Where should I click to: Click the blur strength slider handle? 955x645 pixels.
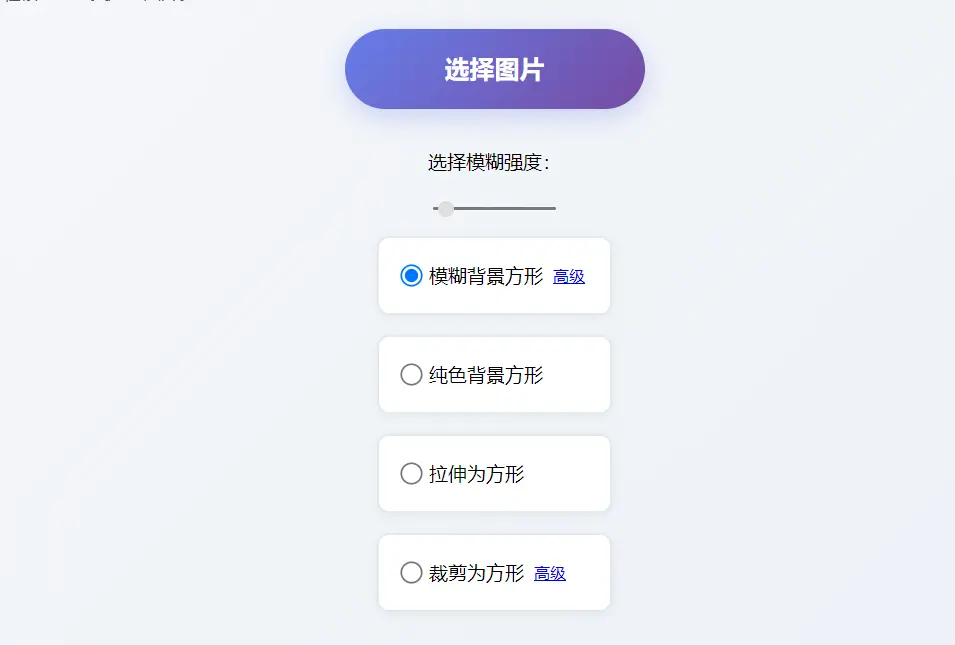click(444, 208)
